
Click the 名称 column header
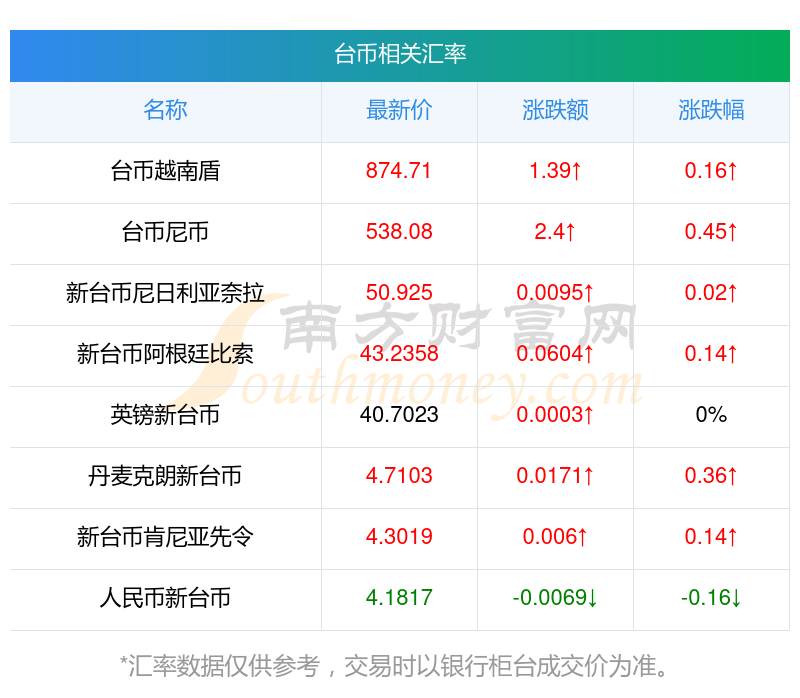click(165, 110)
